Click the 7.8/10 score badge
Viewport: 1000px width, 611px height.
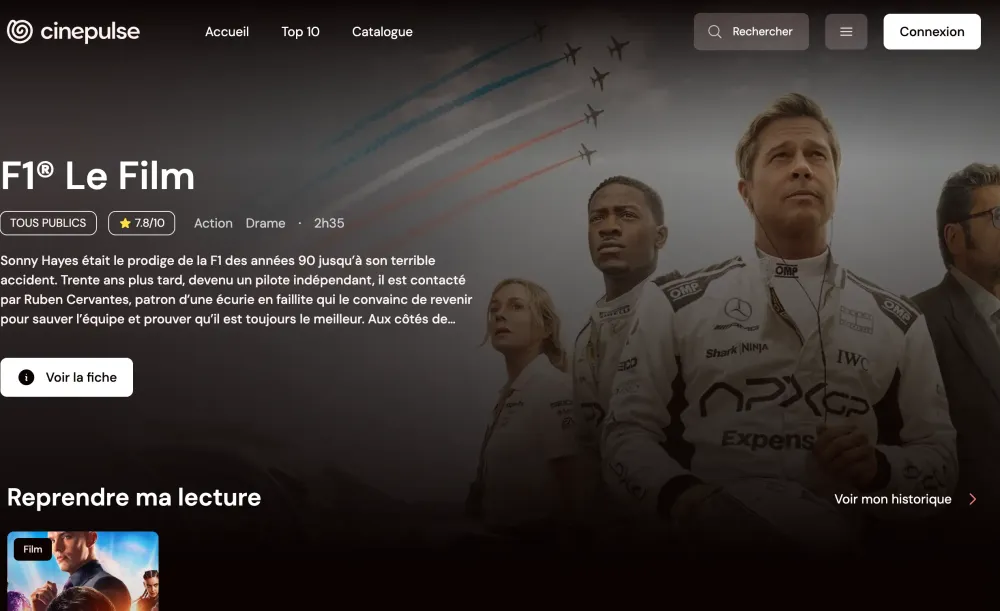[142, 223]
